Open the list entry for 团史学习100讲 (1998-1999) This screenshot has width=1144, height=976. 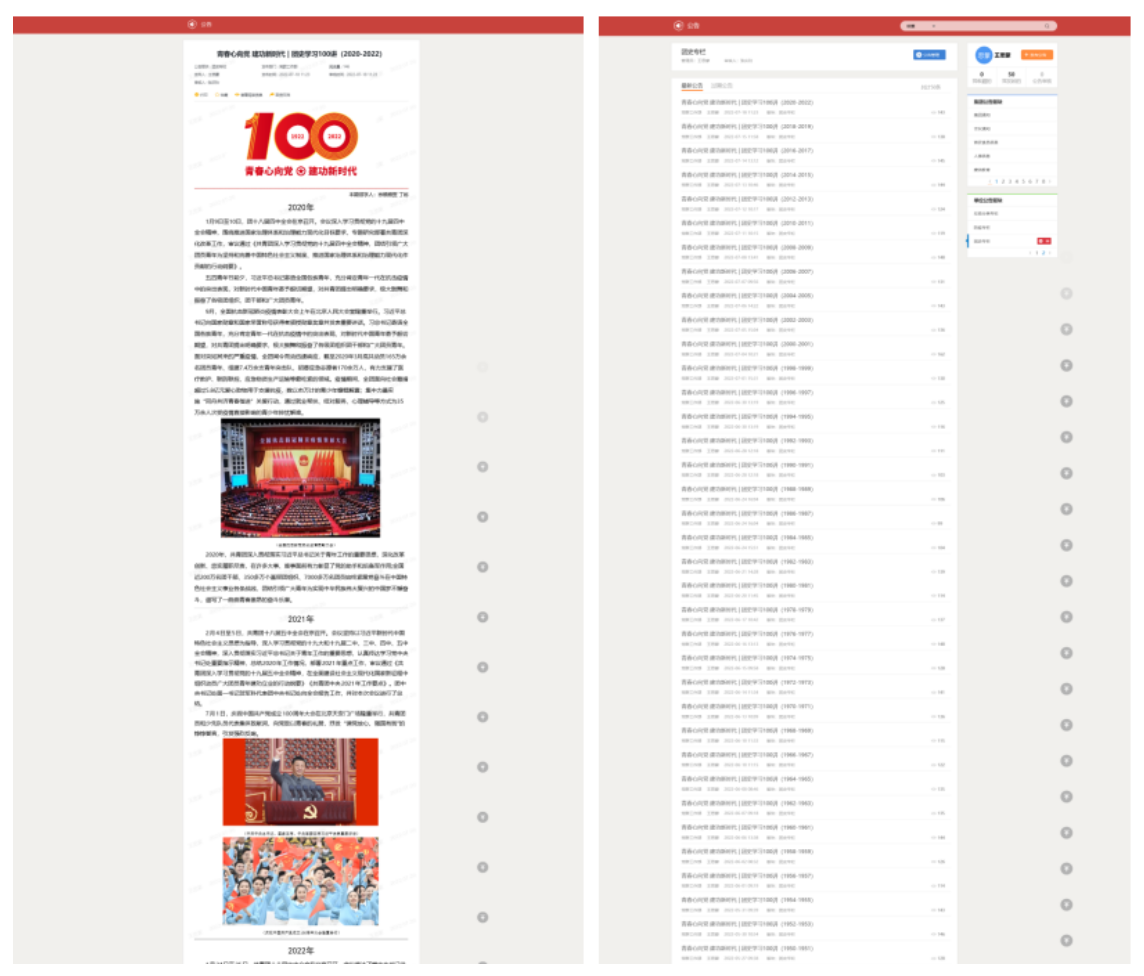coord(747,368)
